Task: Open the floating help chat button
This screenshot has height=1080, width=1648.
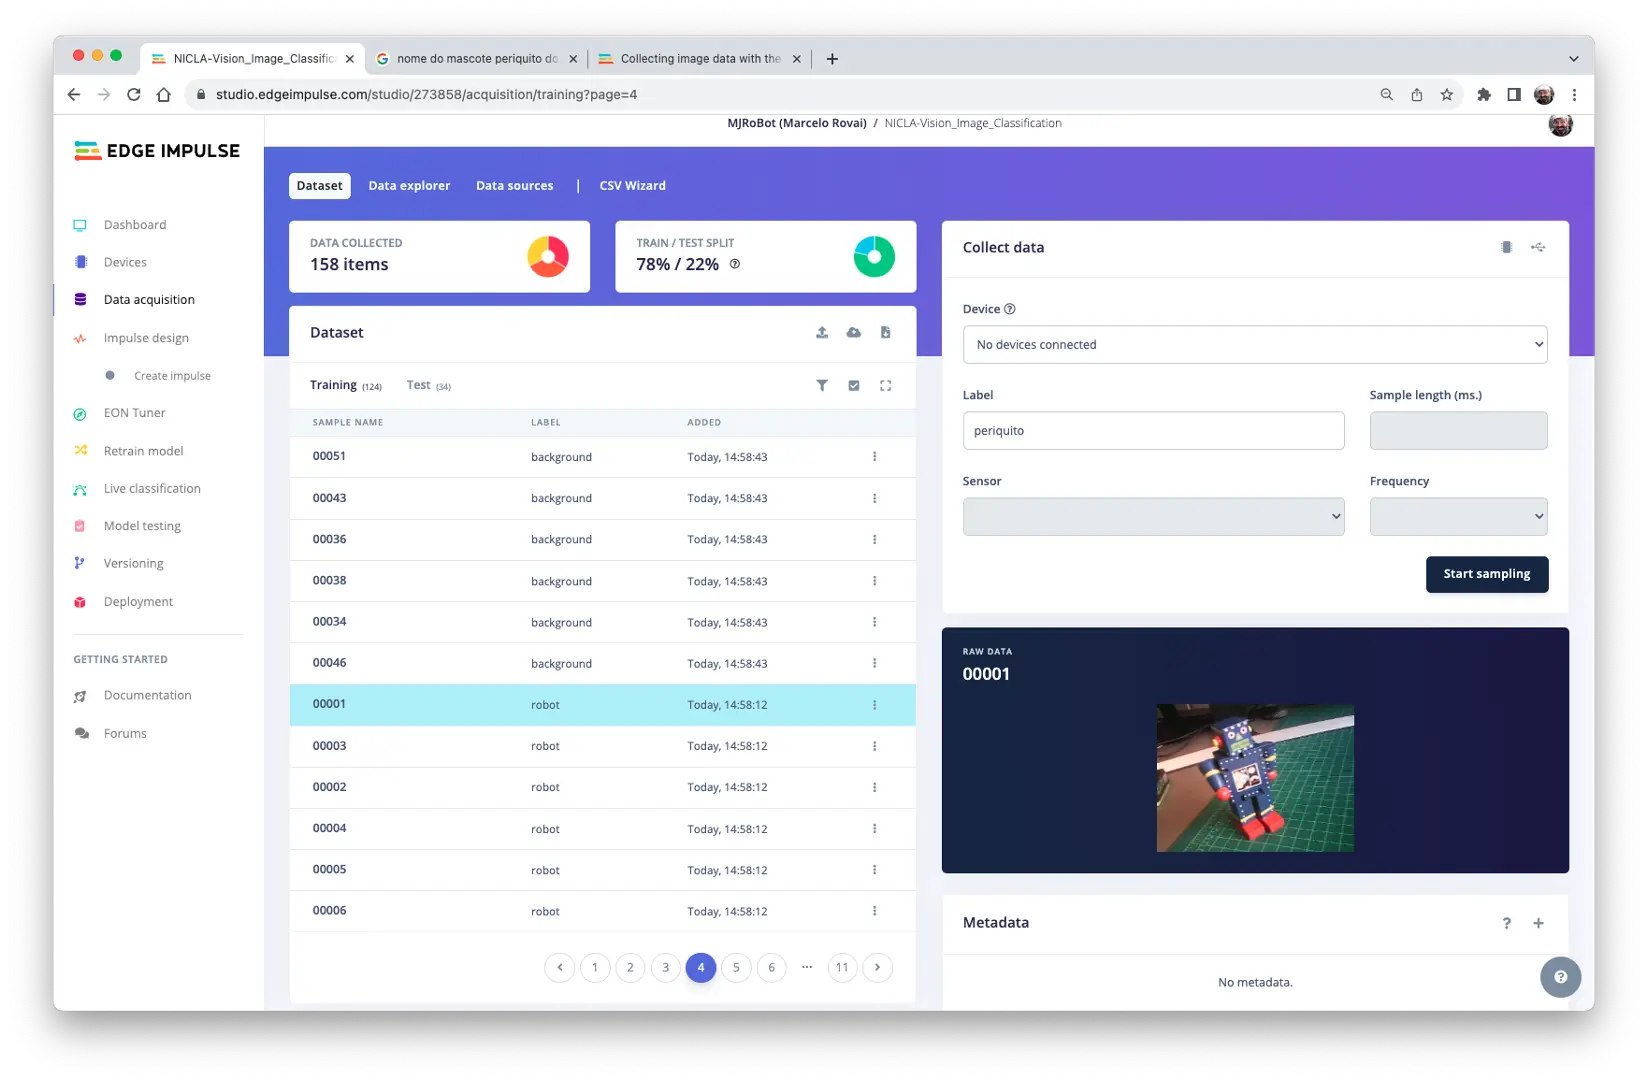Action: point(1560,977)
